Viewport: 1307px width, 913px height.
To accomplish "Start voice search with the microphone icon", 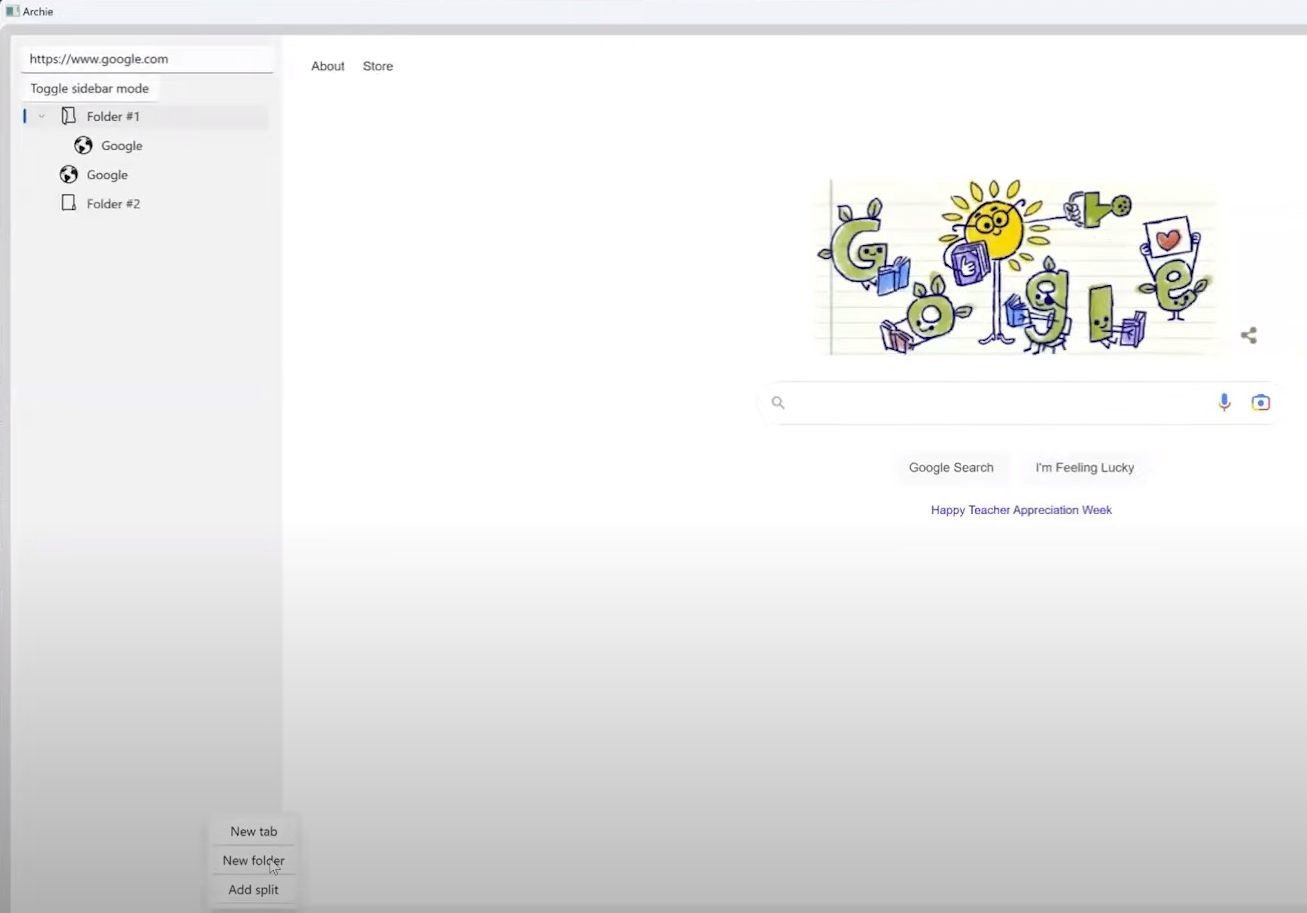I will coord(1224,401).
